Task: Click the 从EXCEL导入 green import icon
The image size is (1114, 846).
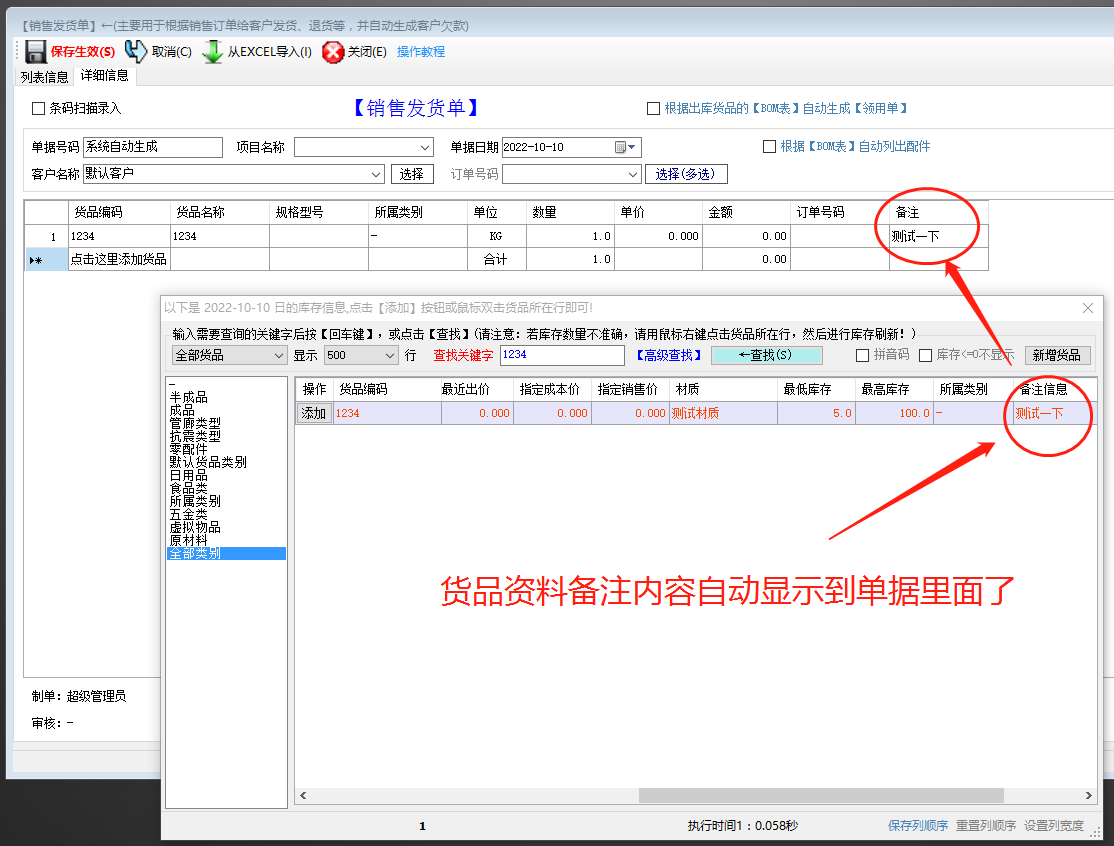Action: tap(213, 51)
